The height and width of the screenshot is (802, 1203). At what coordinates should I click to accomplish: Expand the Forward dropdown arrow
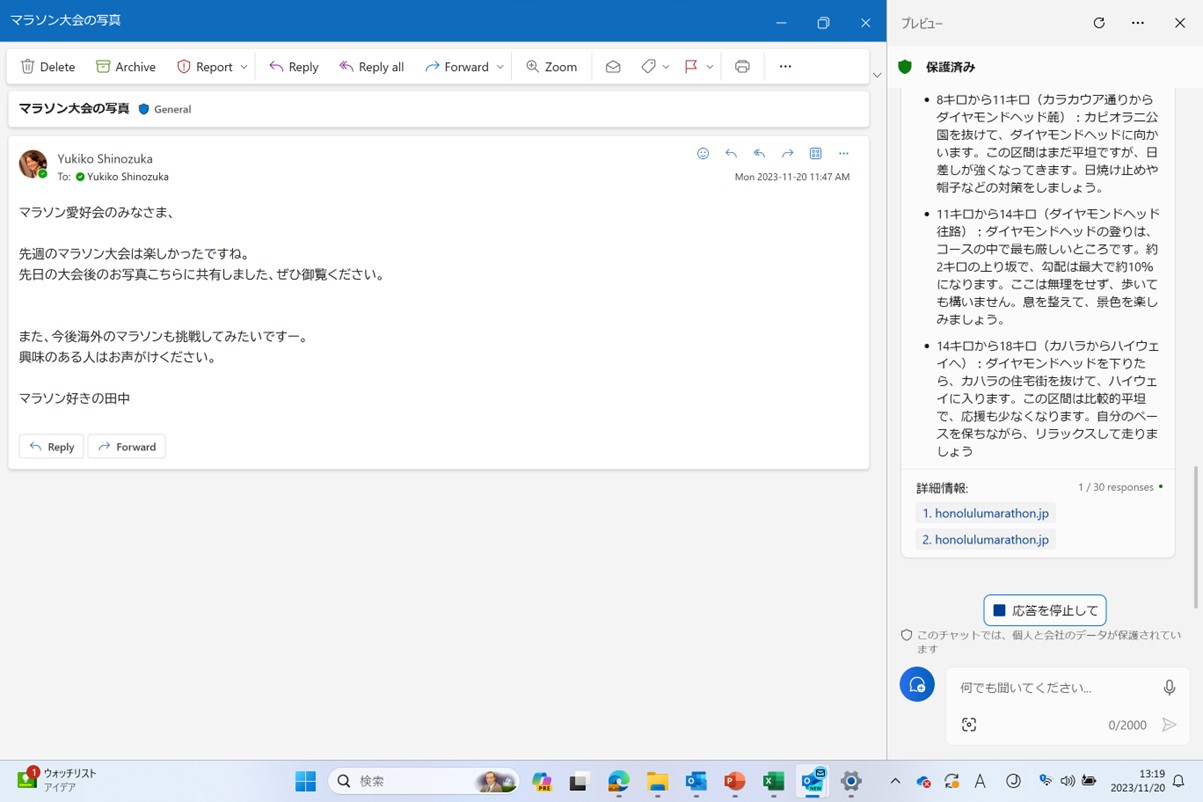pyautogui.click(x=500, y=67)
